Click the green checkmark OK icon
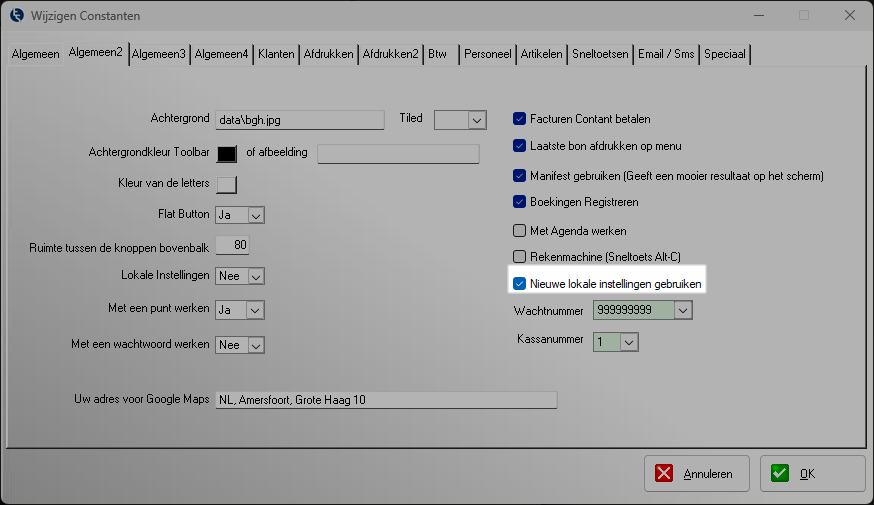Screen dimensions: 874x505 pos(780,474)
